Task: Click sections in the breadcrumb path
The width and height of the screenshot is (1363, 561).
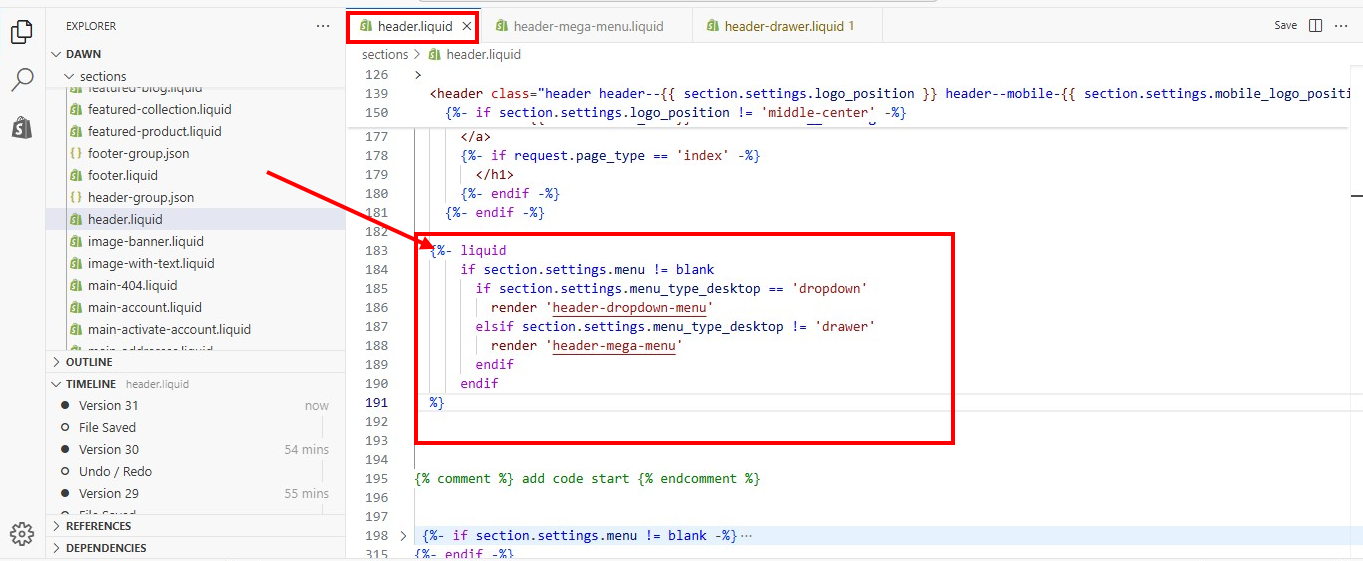Action: (385, 55)
